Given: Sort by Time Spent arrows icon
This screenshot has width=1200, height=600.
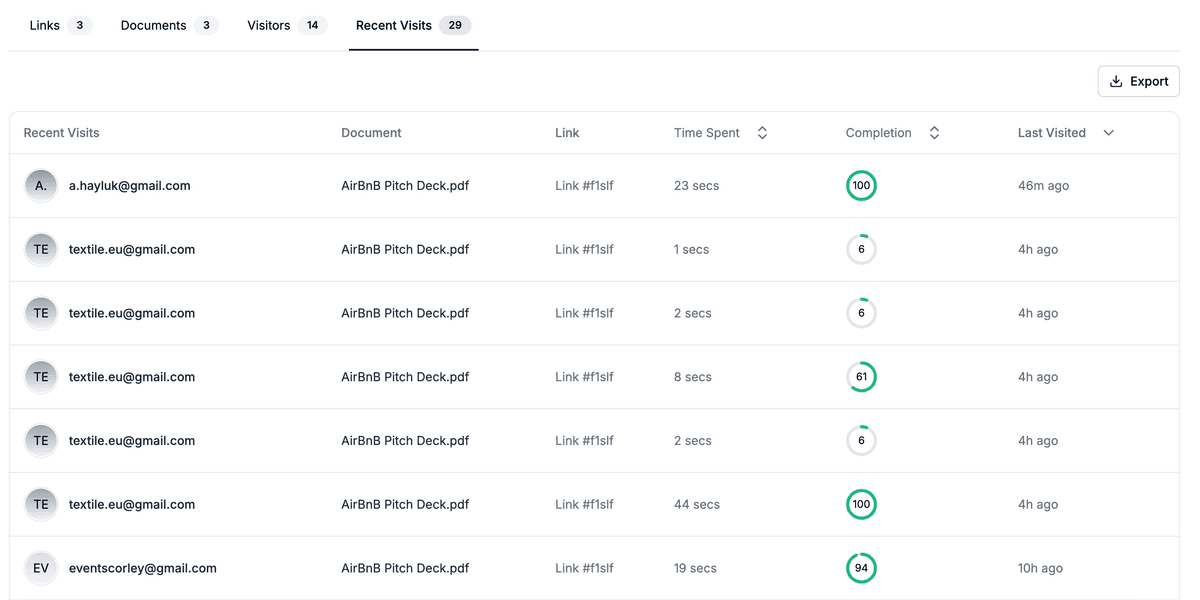Looking at the screenshot, I should click(x=762, y=133).
